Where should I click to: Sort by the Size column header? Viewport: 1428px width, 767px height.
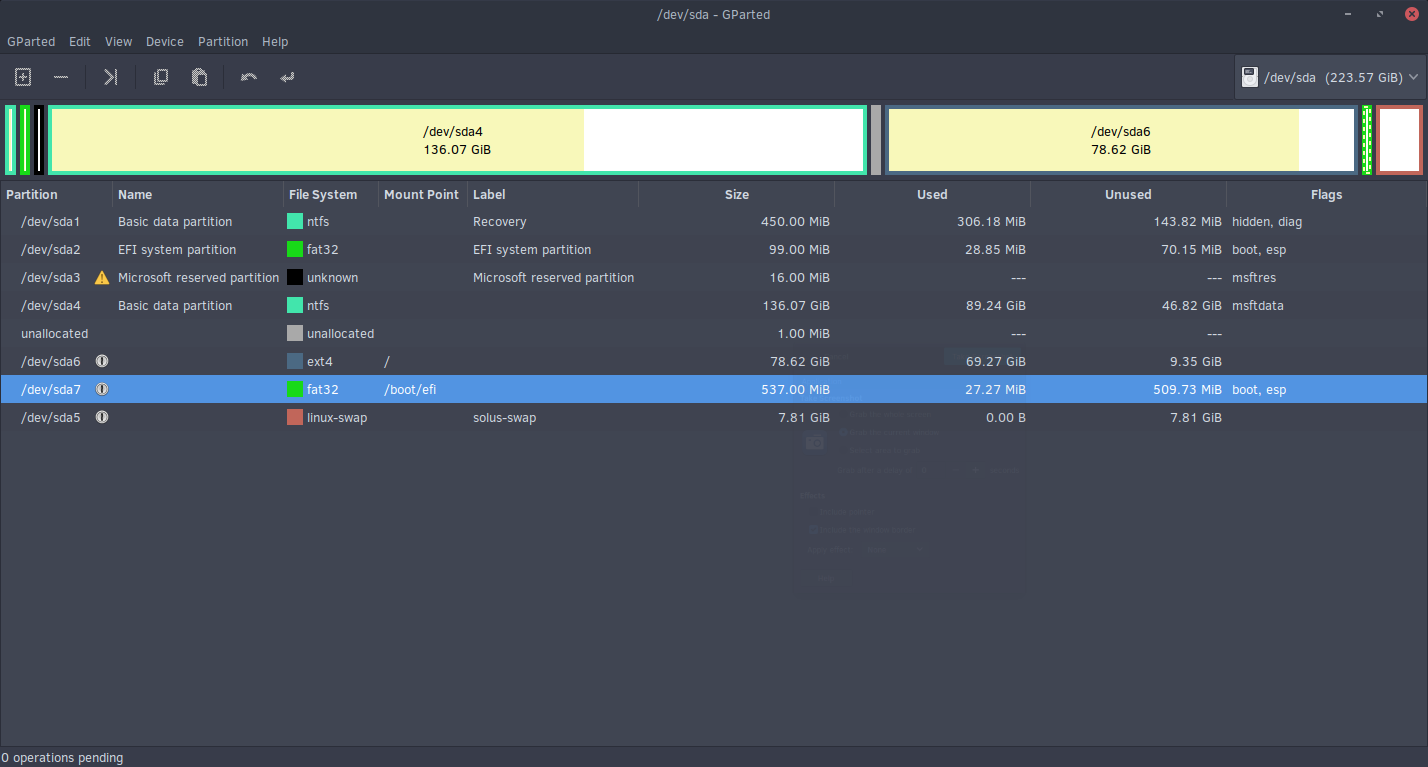pyautogui.click(x=736, y=195)
